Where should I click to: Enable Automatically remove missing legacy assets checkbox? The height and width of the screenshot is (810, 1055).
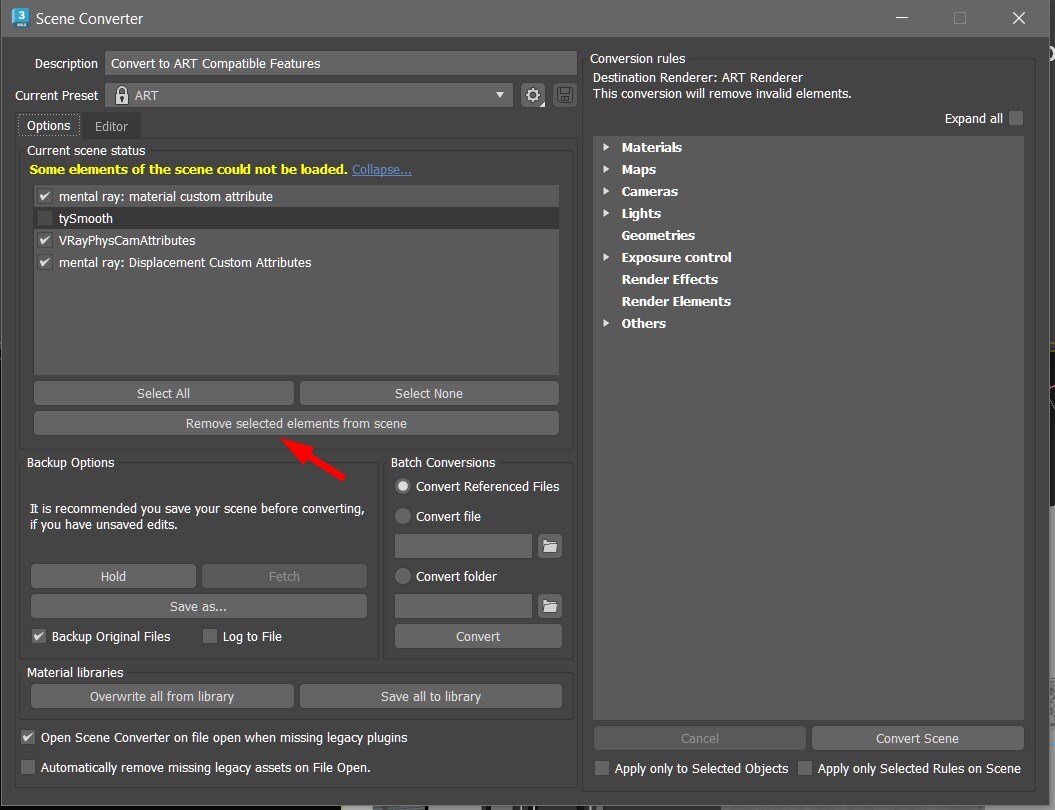[28, 768]
